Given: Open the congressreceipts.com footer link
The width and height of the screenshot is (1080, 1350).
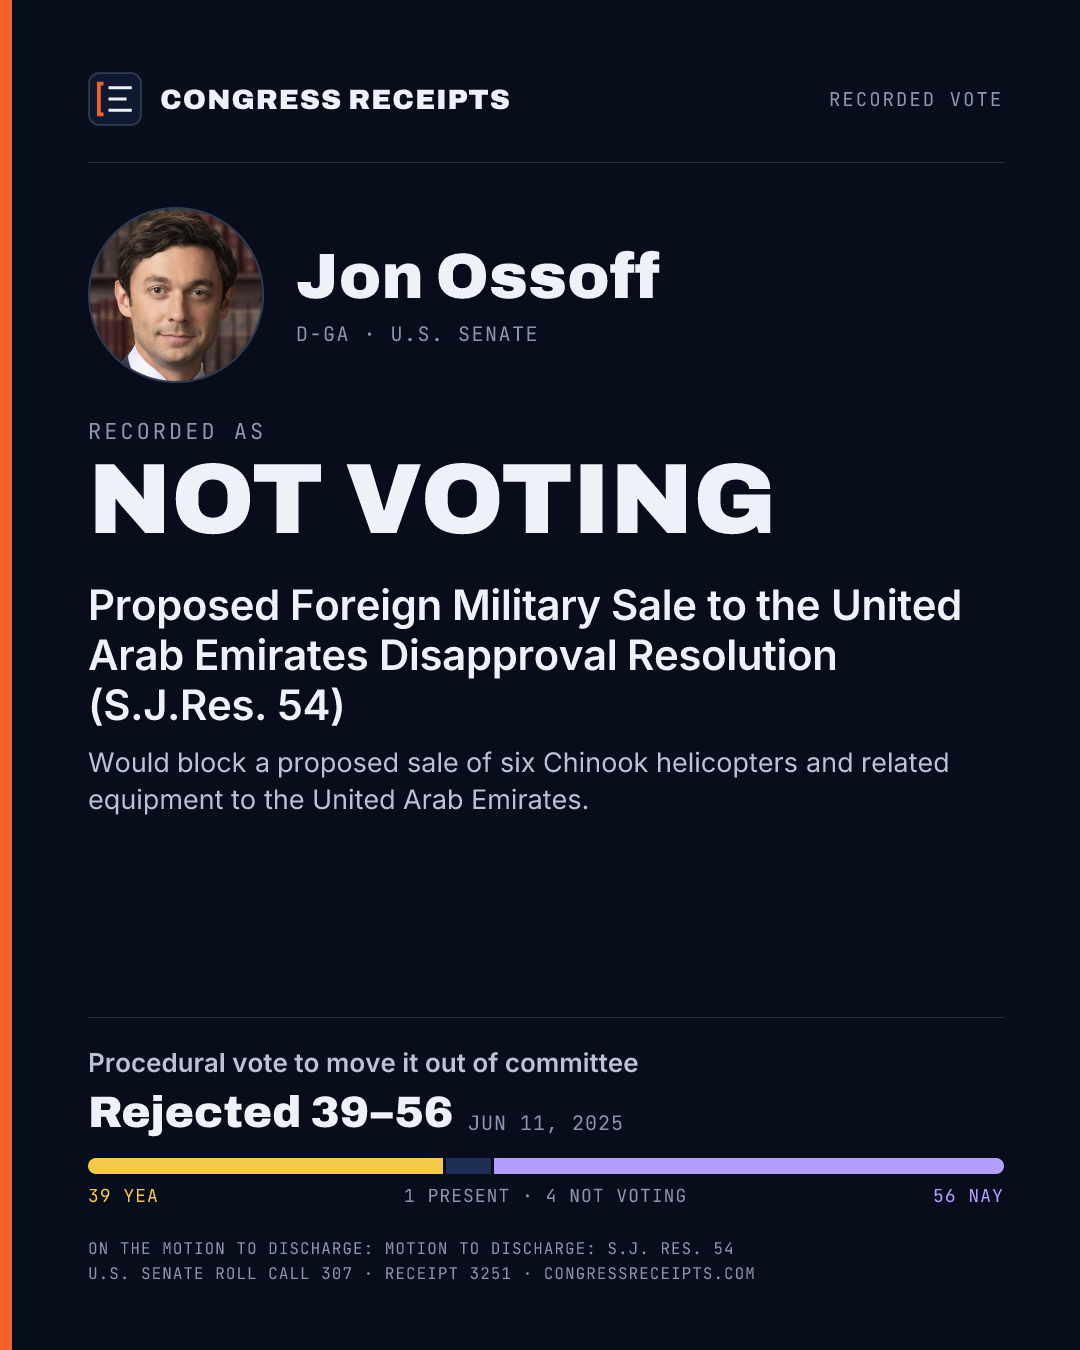Looking at the screenshot, I should pyautogui.click(x=650, y=1274).
